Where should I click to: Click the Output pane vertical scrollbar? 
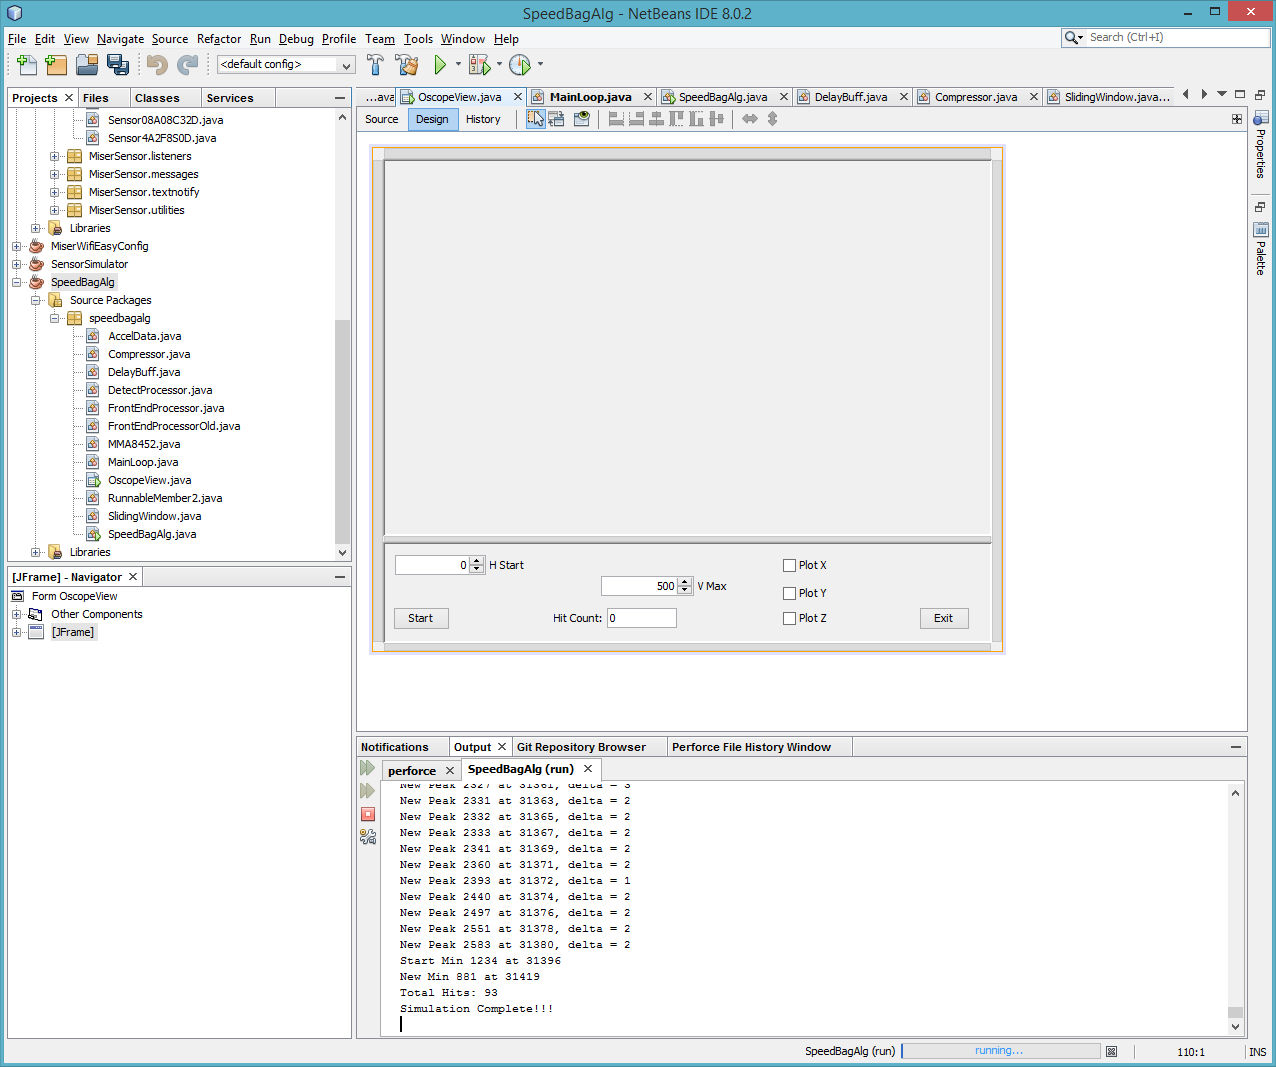[x=1235, y=1012]
